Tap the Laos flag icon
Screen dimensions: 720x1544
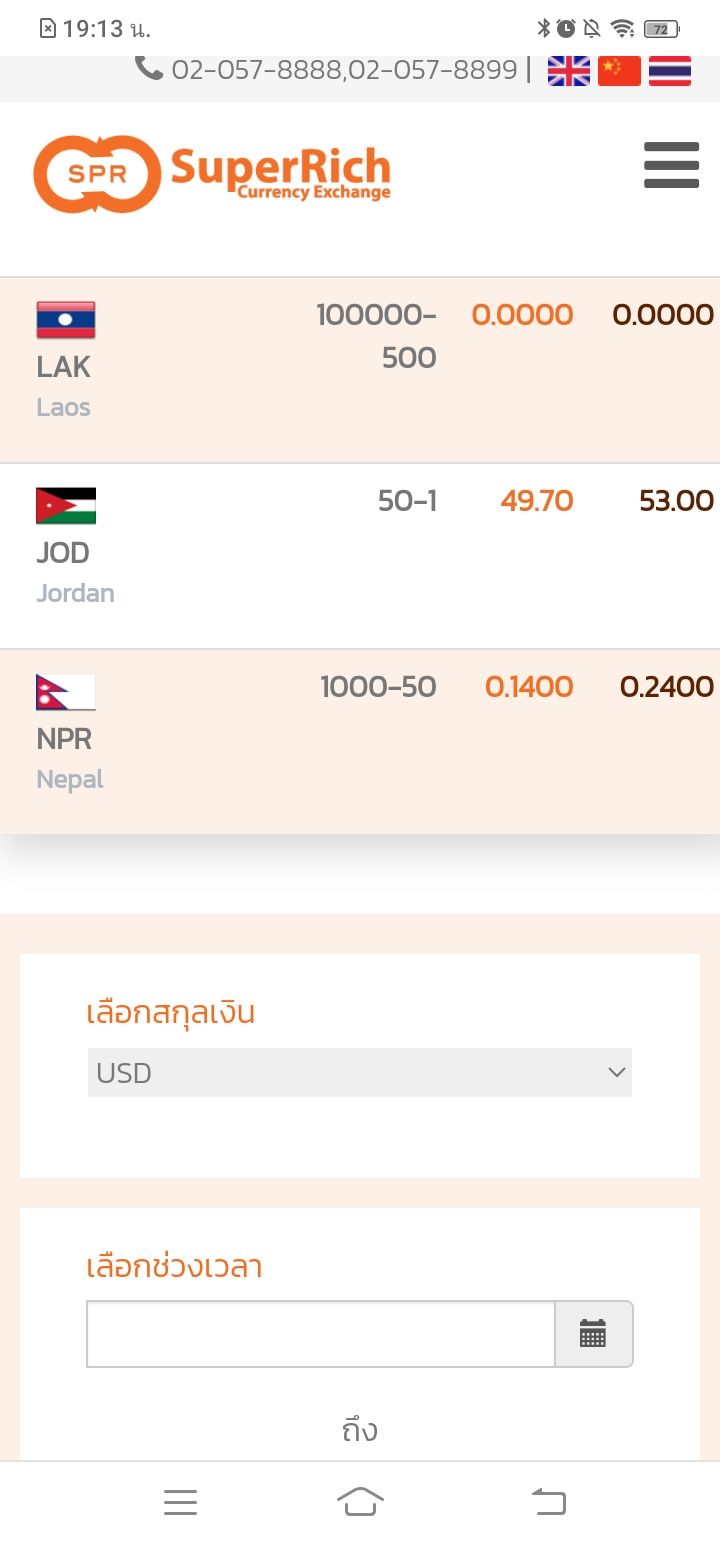(66, 319)
